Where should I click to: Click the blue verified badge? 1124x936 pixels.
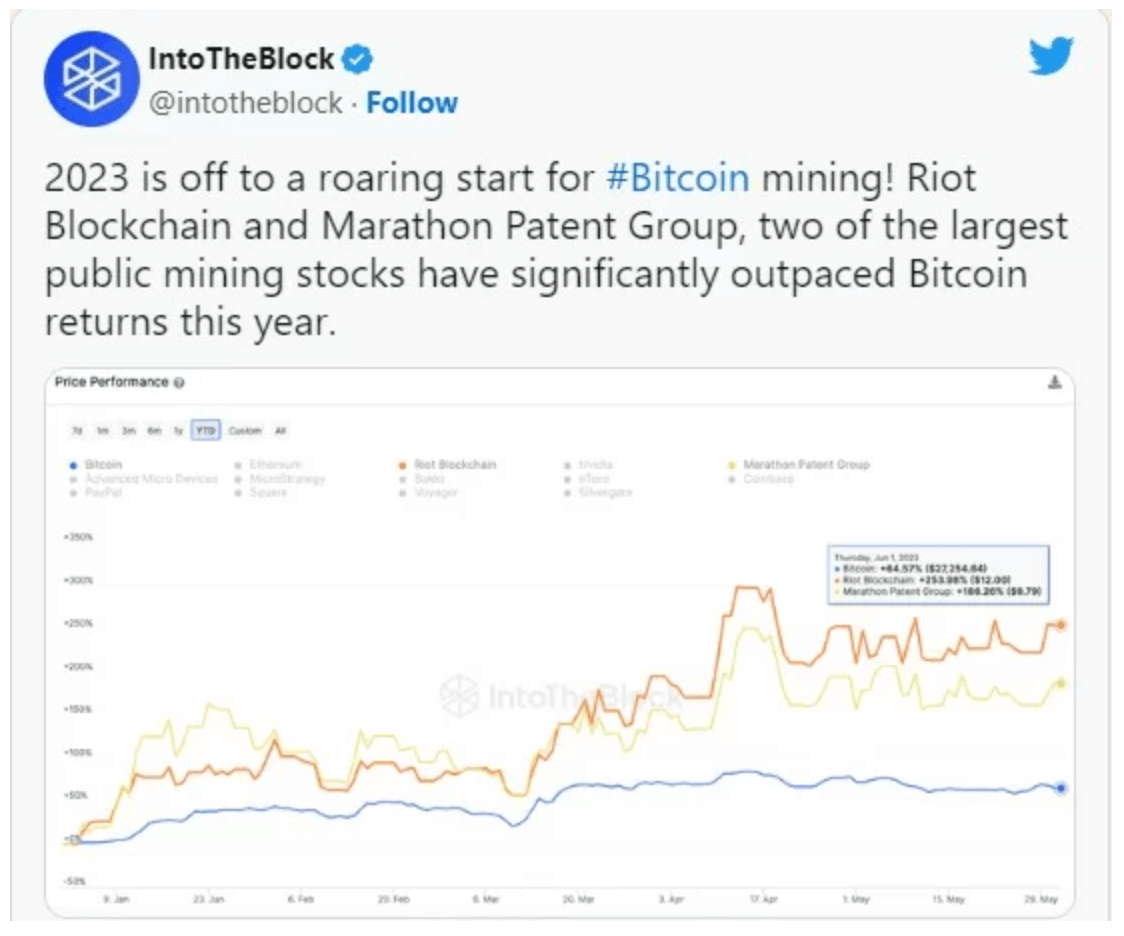(x=356, y=59)
